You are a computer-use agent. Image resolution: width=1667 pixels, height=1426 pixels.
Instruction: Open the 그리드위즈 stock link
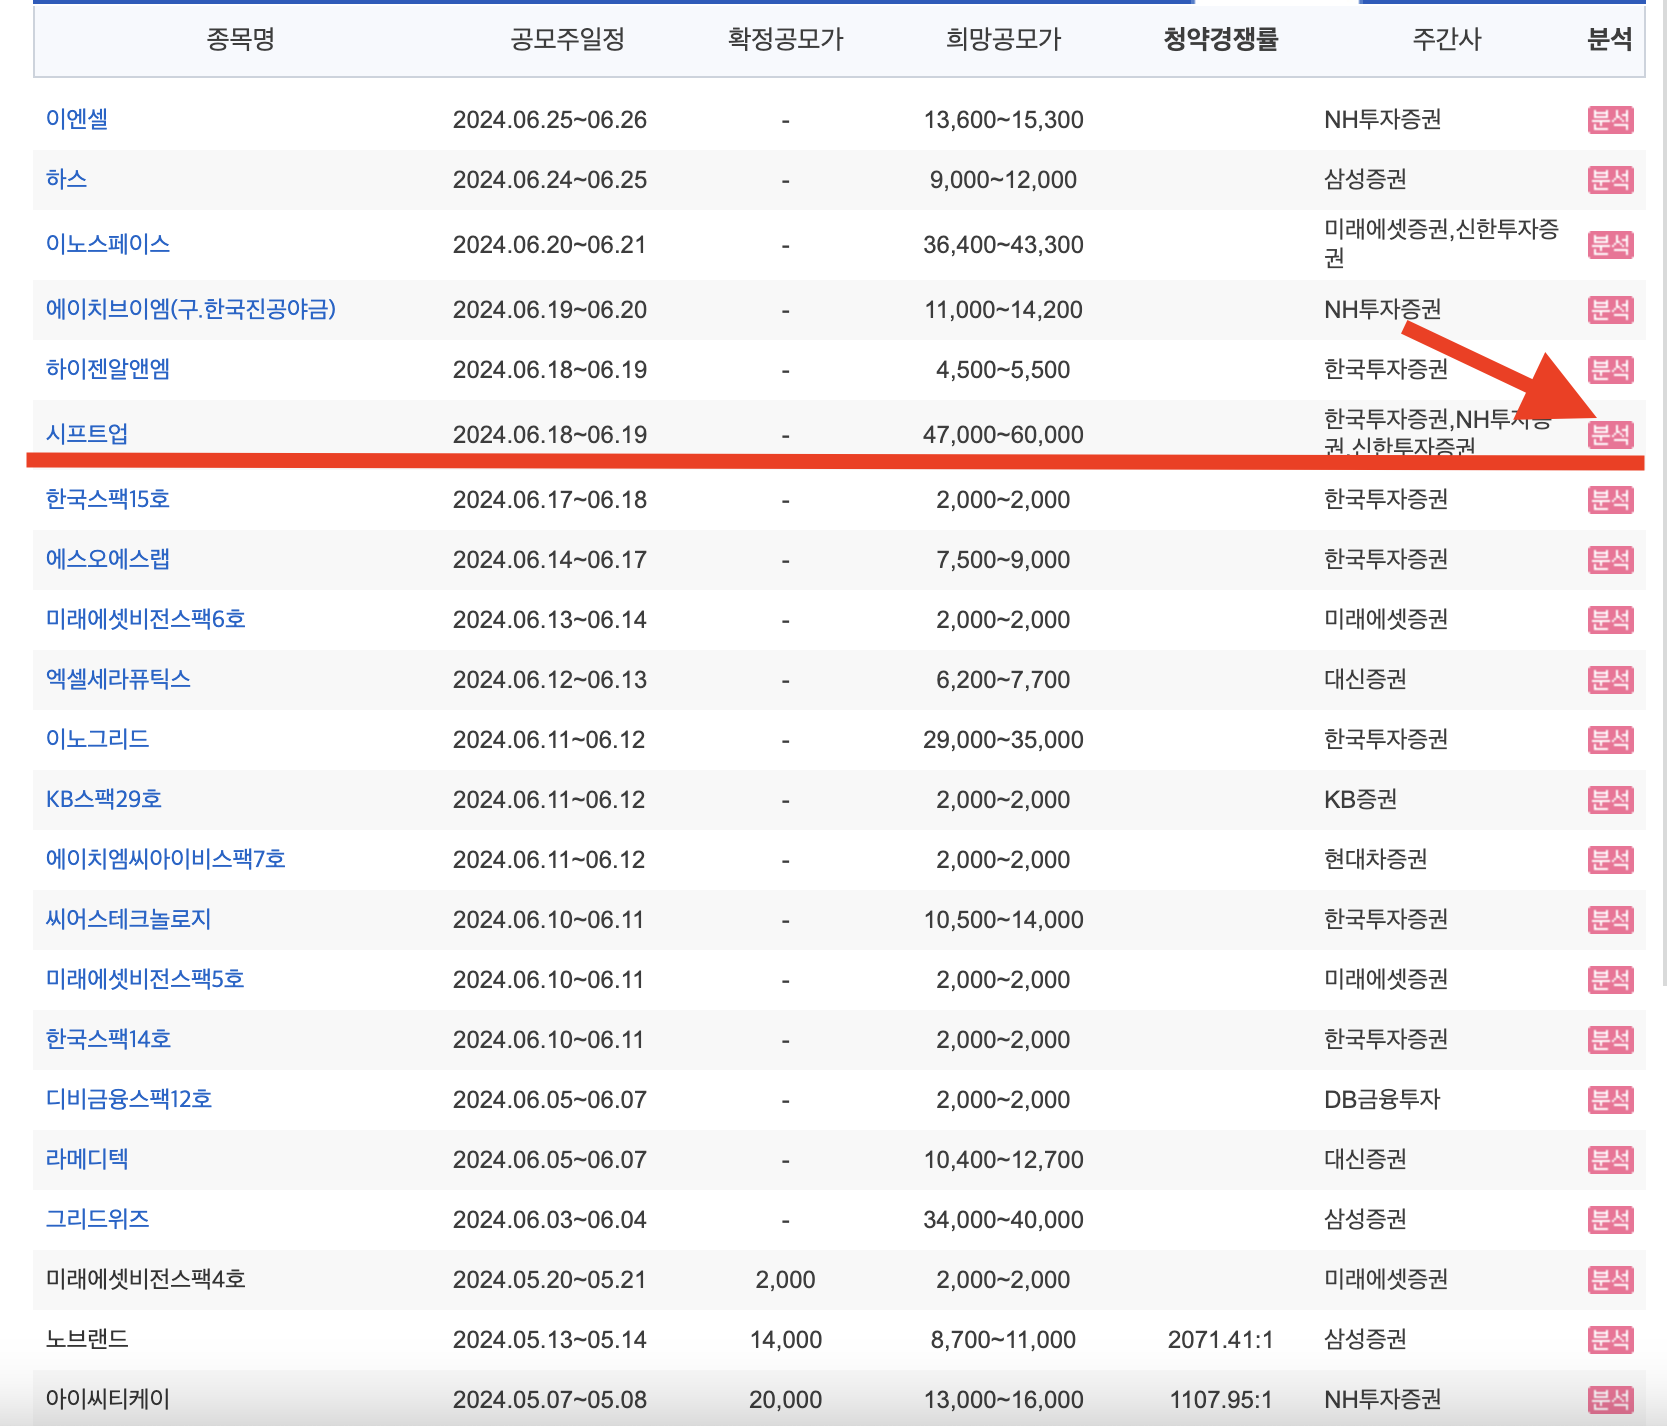coord(97,1219)
